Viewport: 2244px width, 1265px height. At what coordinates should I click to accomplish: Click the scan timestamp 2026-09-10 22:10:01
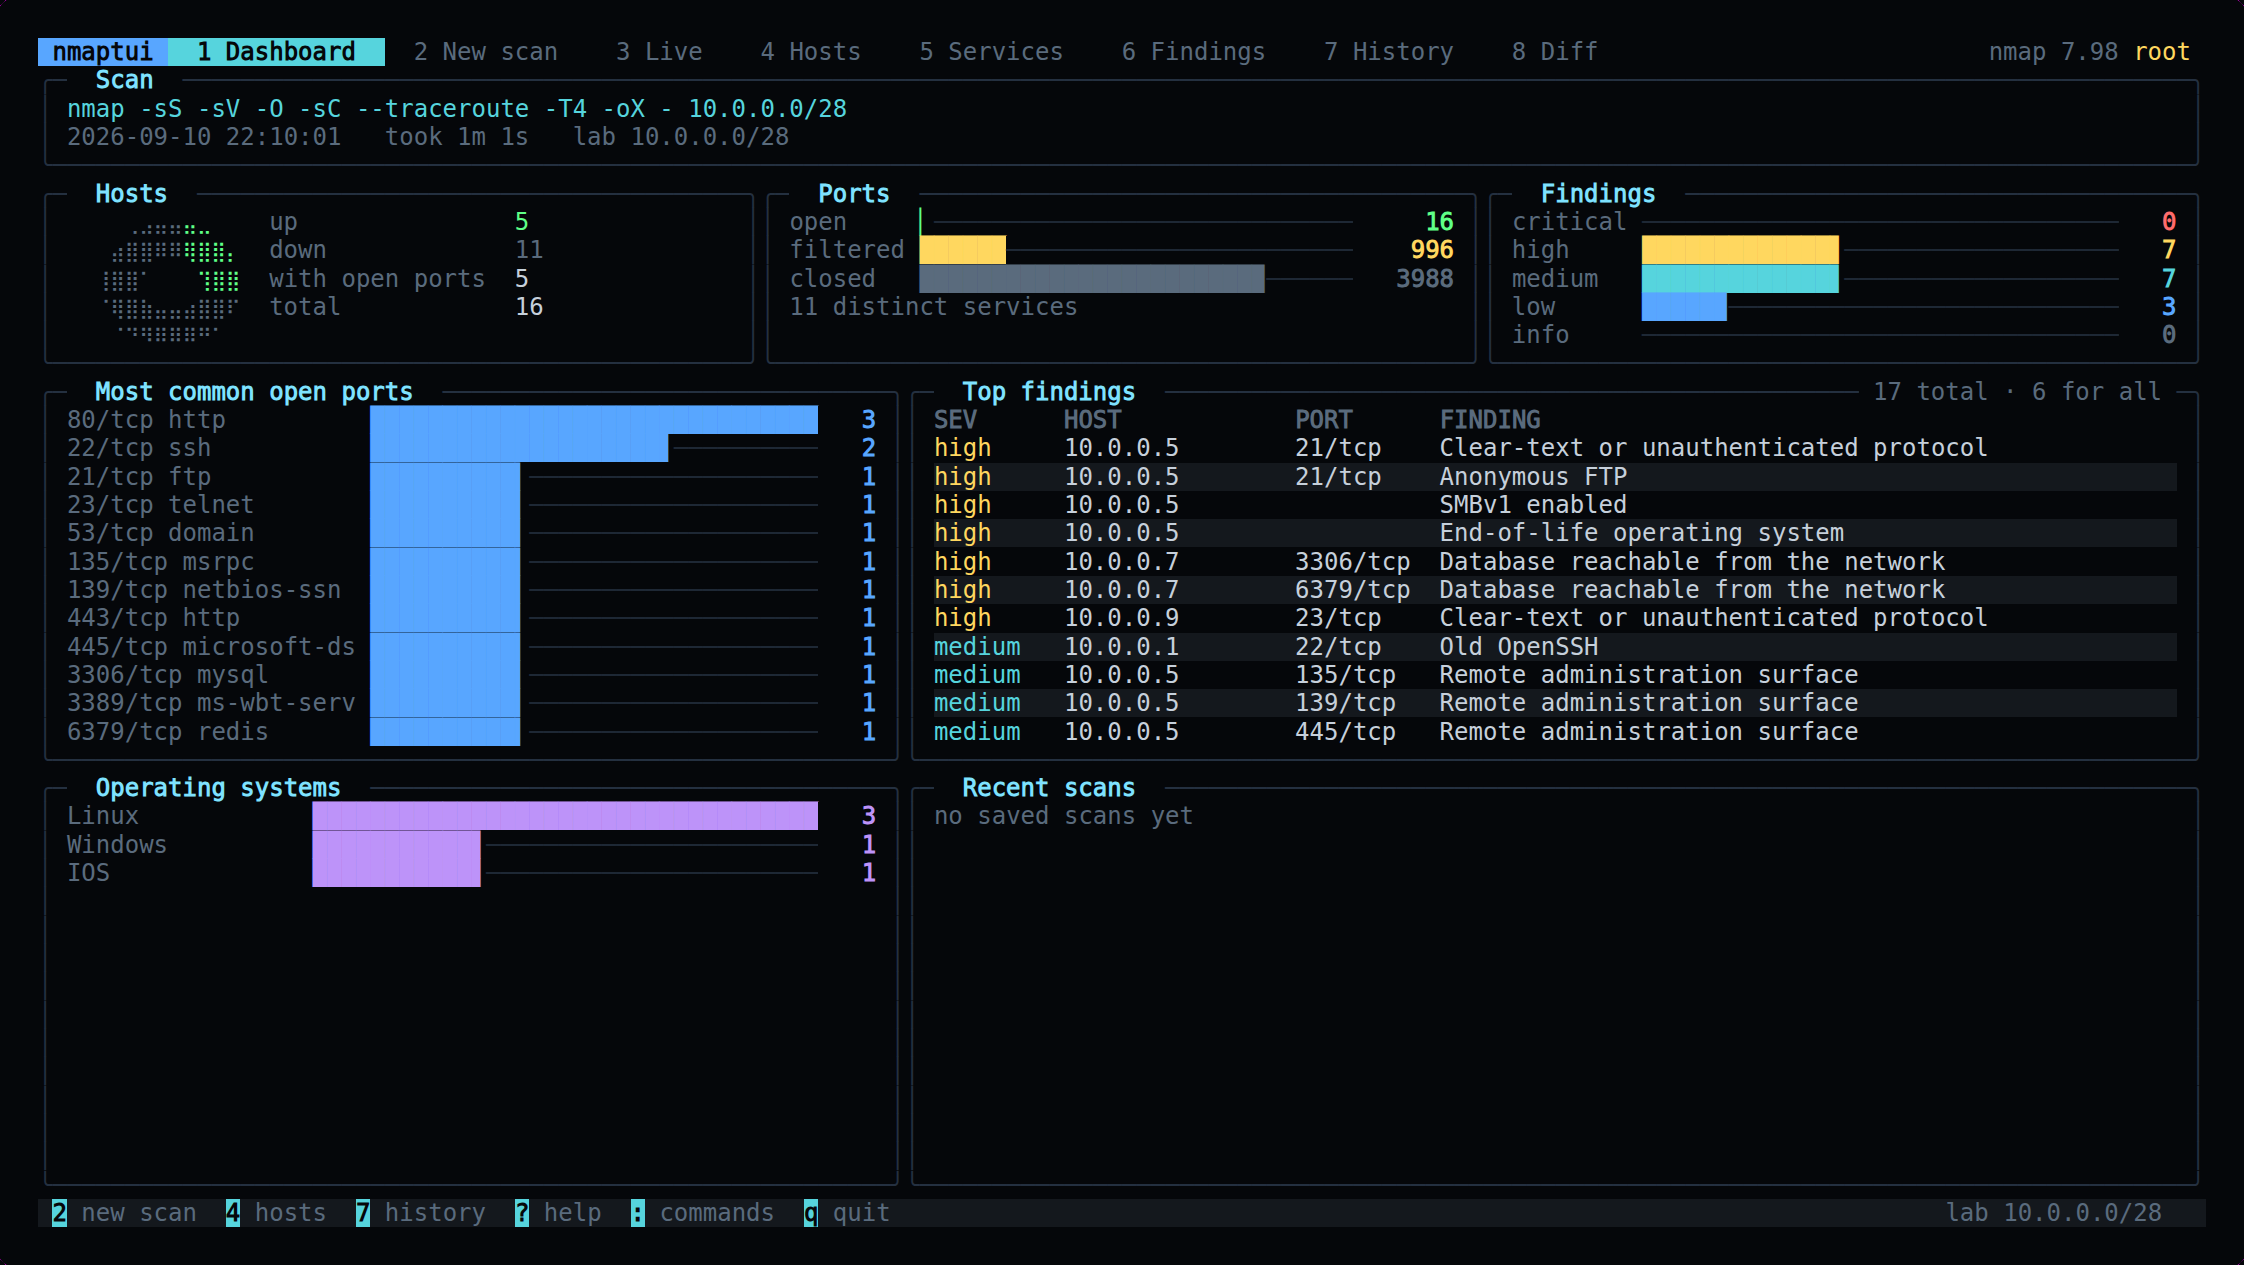coord(204,137)
